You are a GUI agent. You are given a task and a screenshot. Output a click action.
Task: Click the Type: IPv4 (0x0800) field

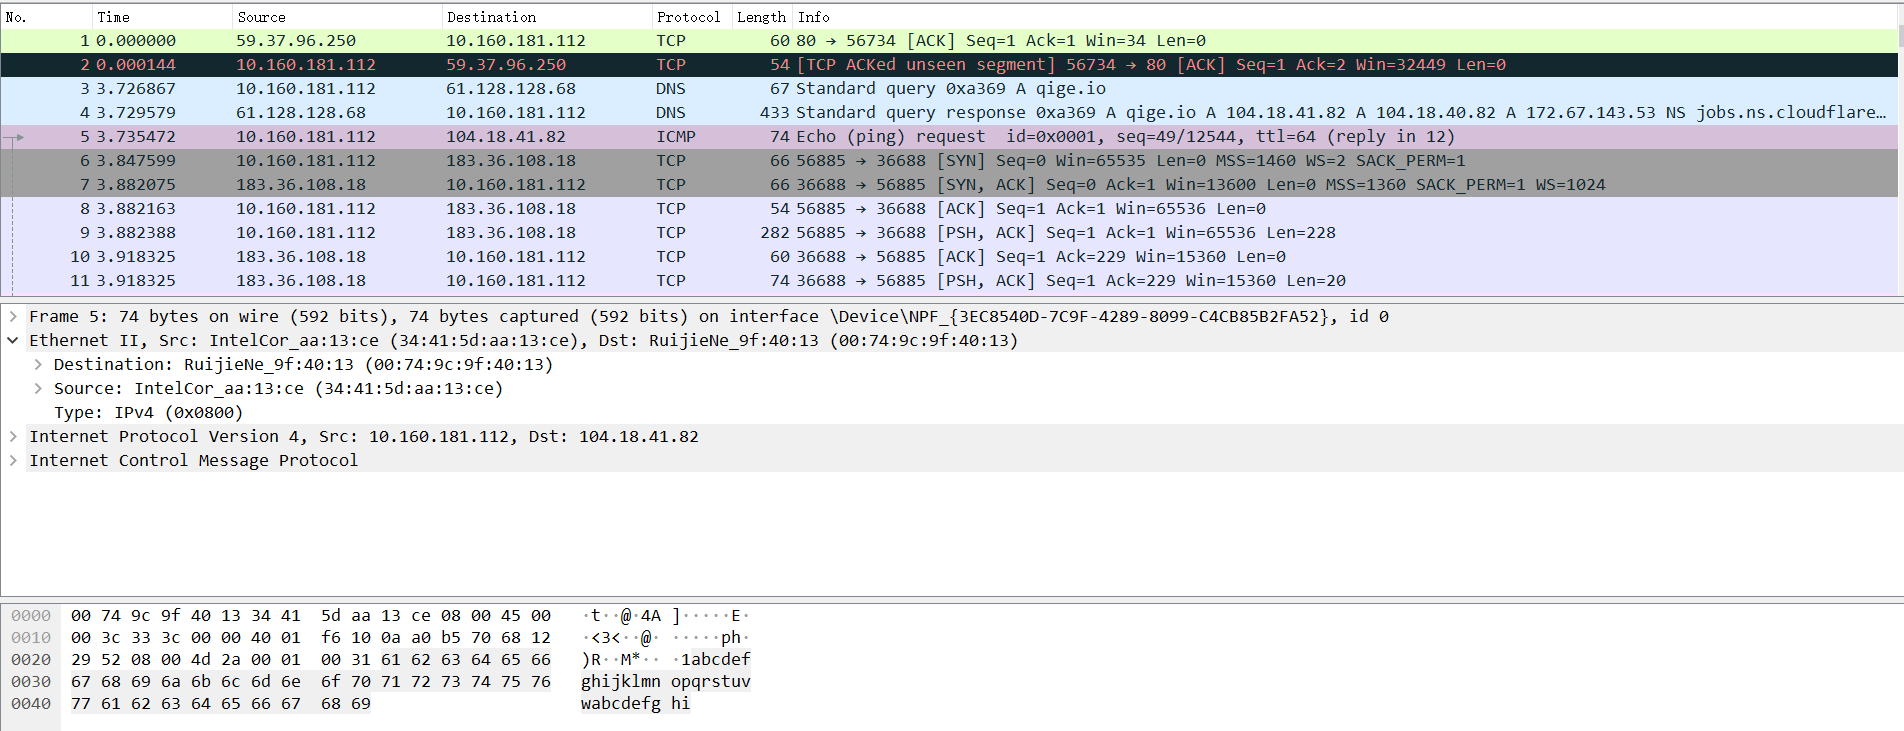point(148,412)
